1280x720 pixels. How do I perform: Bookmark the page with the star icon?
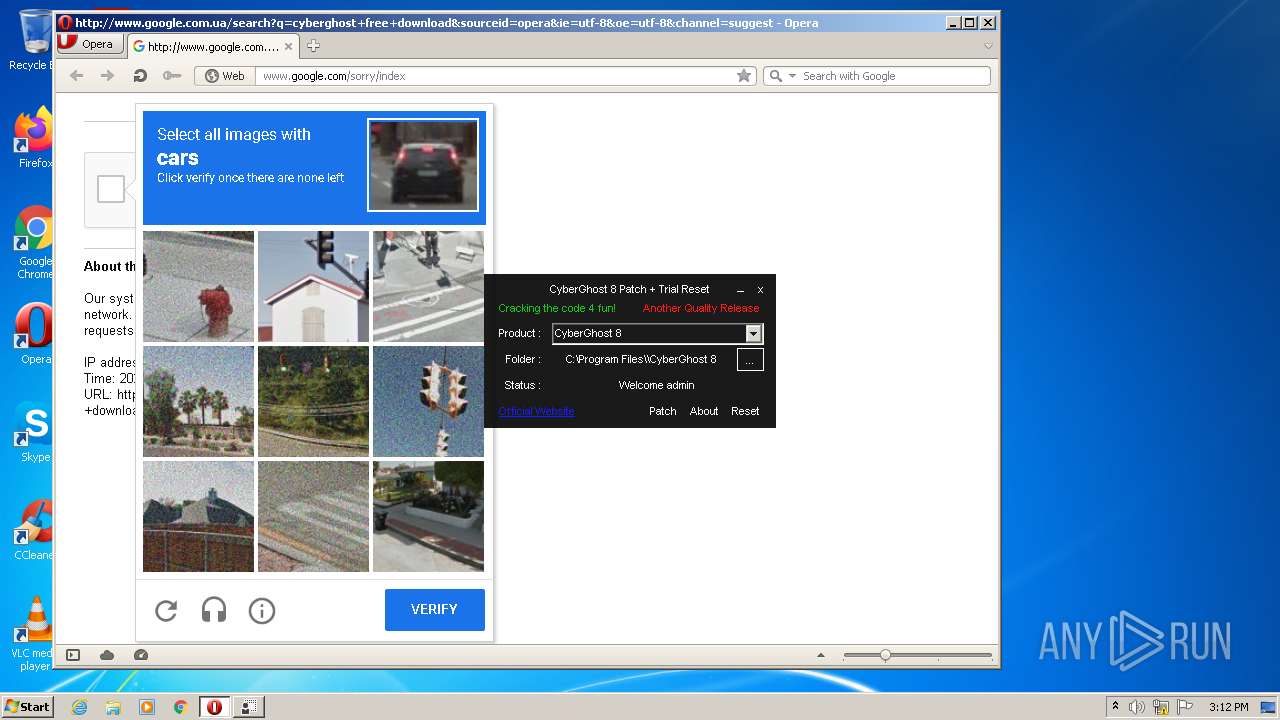tap(744, 76)
